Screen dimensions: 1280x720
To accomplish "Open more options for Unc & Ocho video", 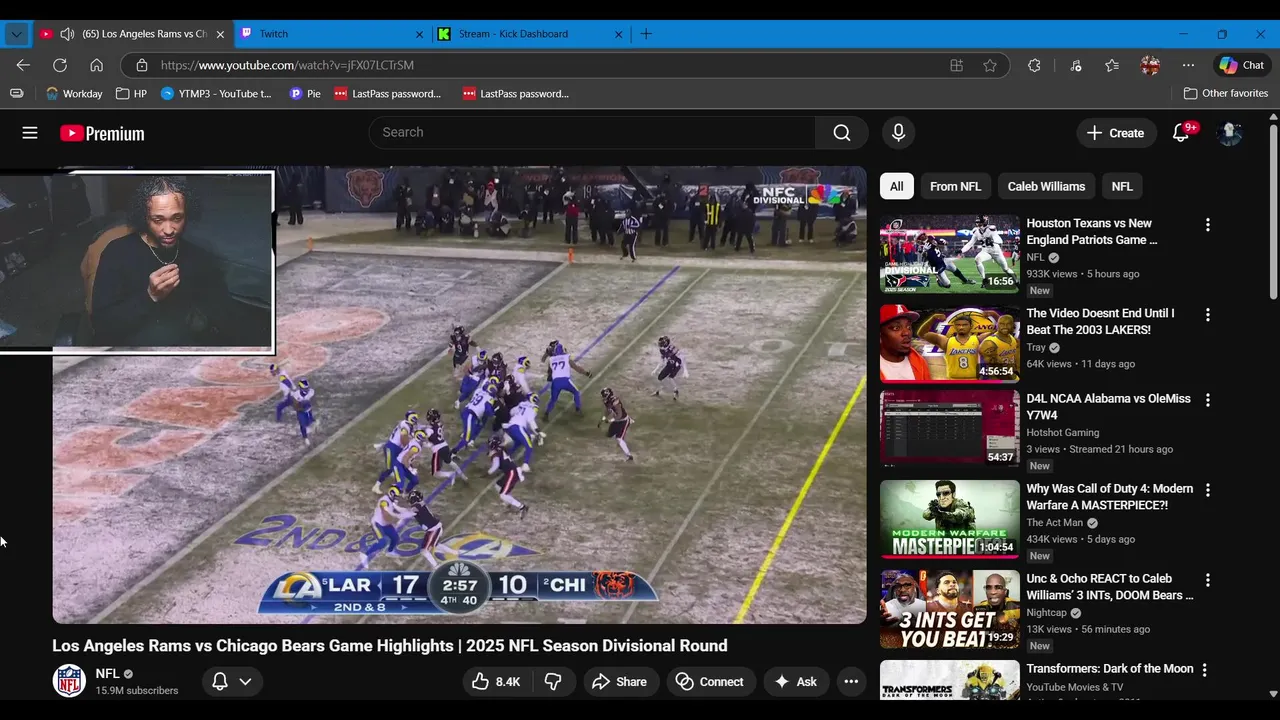I will tap(1207, 580).
